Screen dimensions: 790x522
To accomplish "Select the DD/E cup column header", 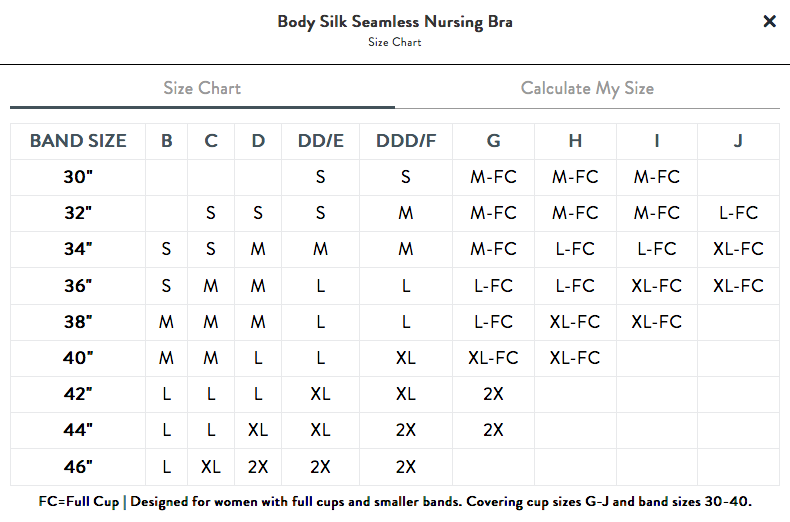I will (x=320, y=141).
